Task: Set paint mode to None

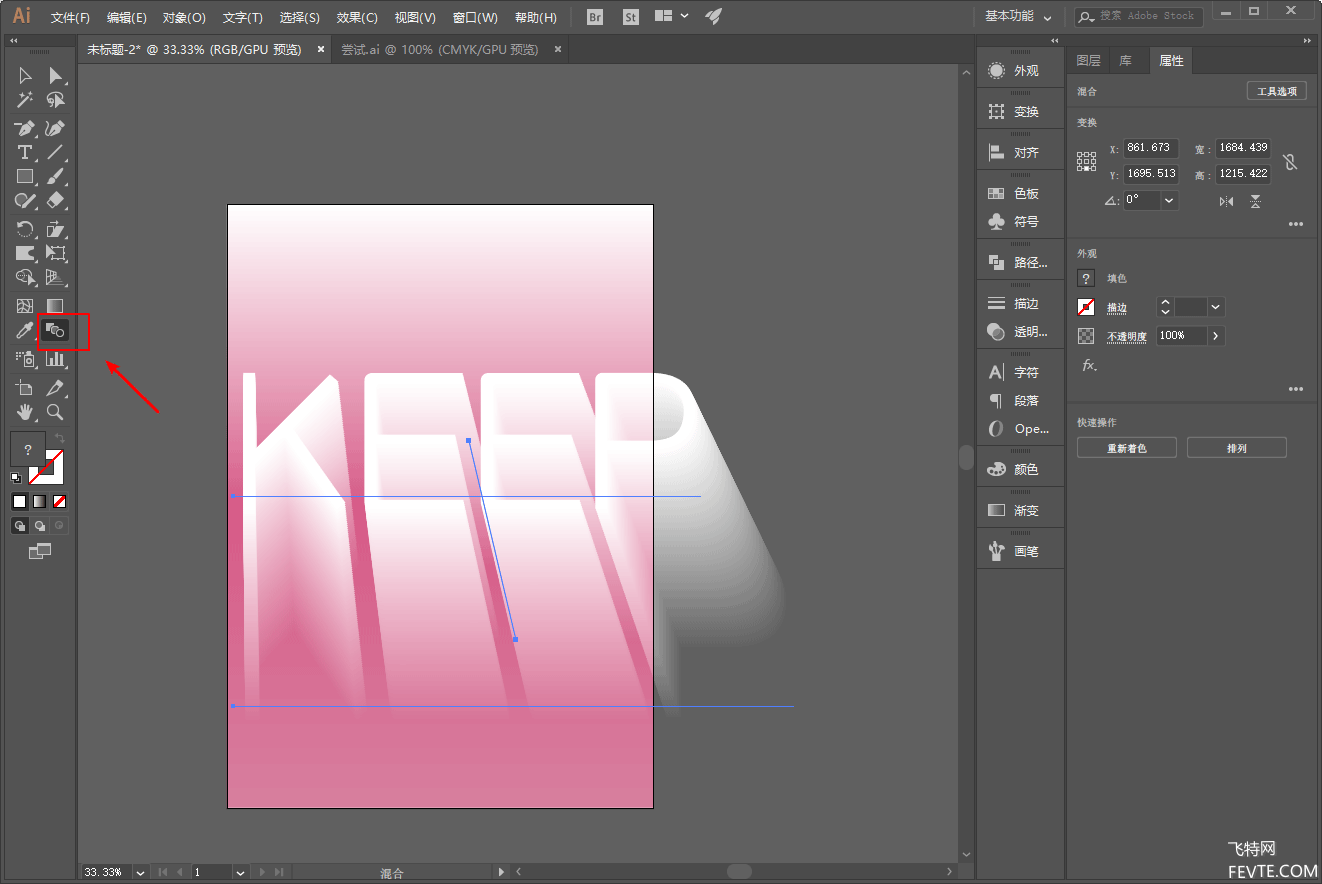Action: coord(60,501)
